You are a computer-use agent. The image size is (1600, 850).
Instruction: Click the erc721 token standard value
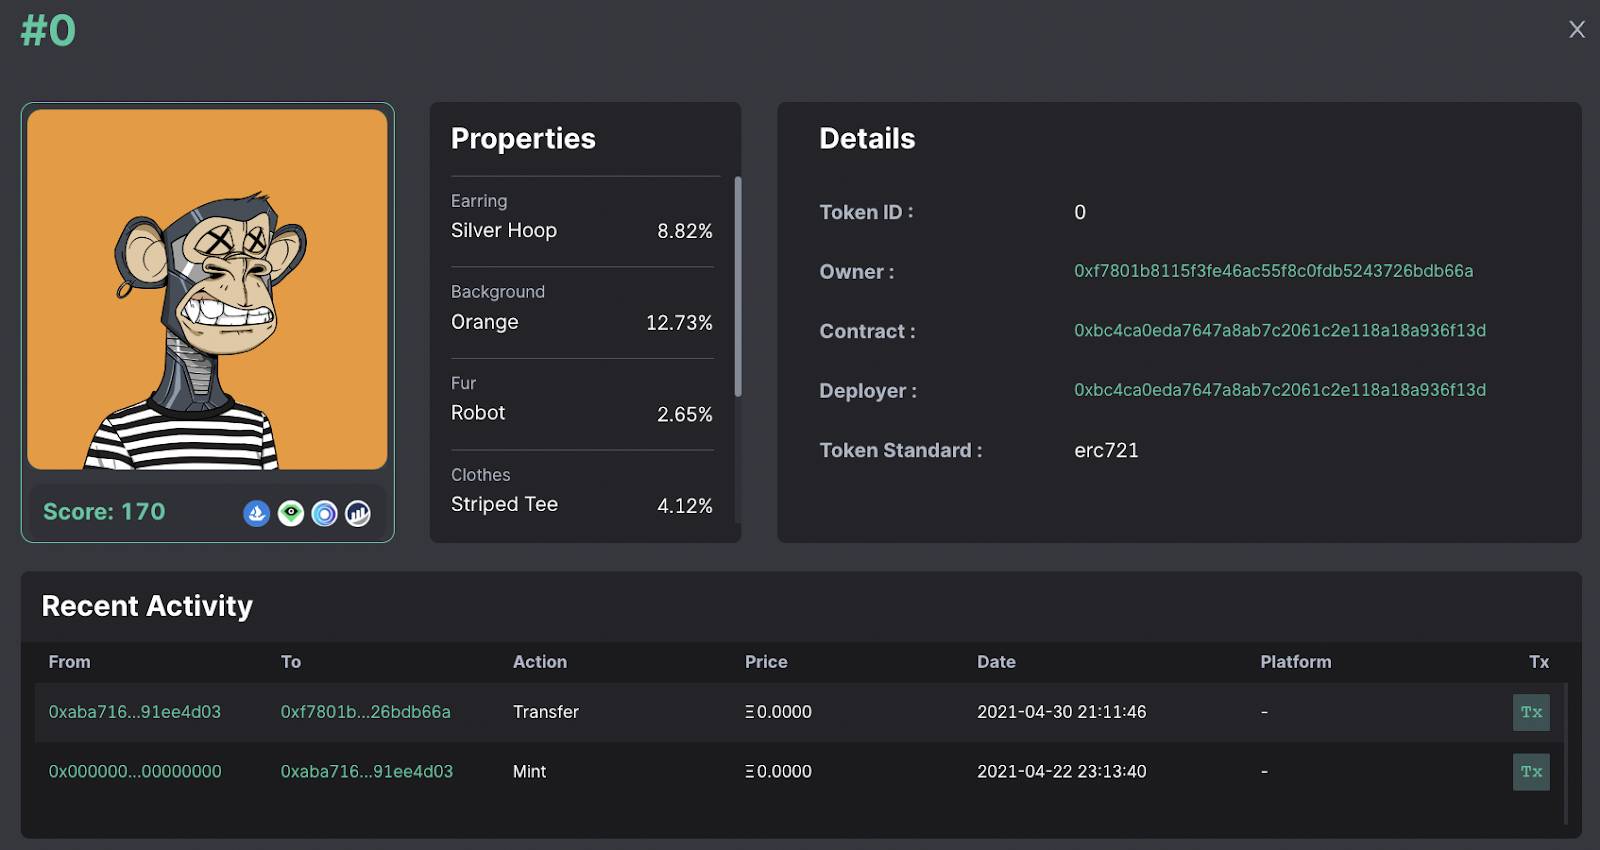(1106, 450)
